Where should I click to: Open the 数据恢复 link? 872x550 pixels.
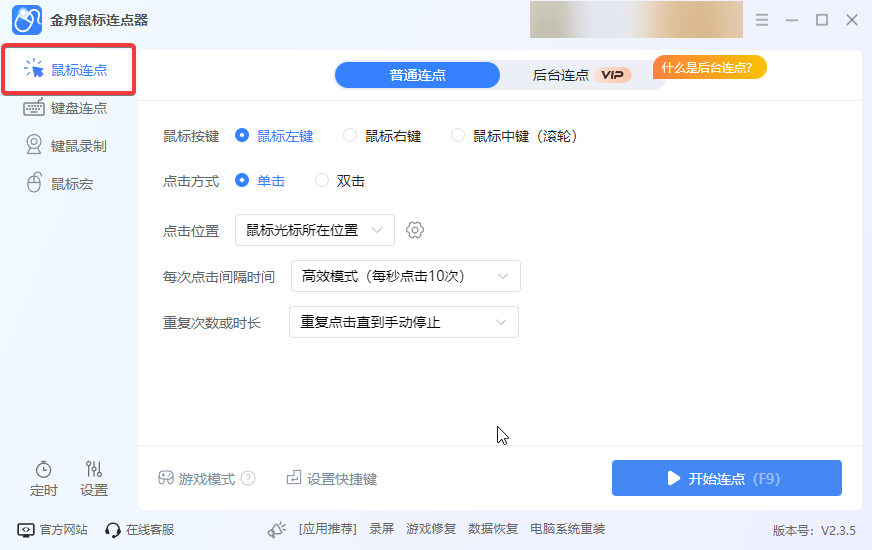(493, 529)
